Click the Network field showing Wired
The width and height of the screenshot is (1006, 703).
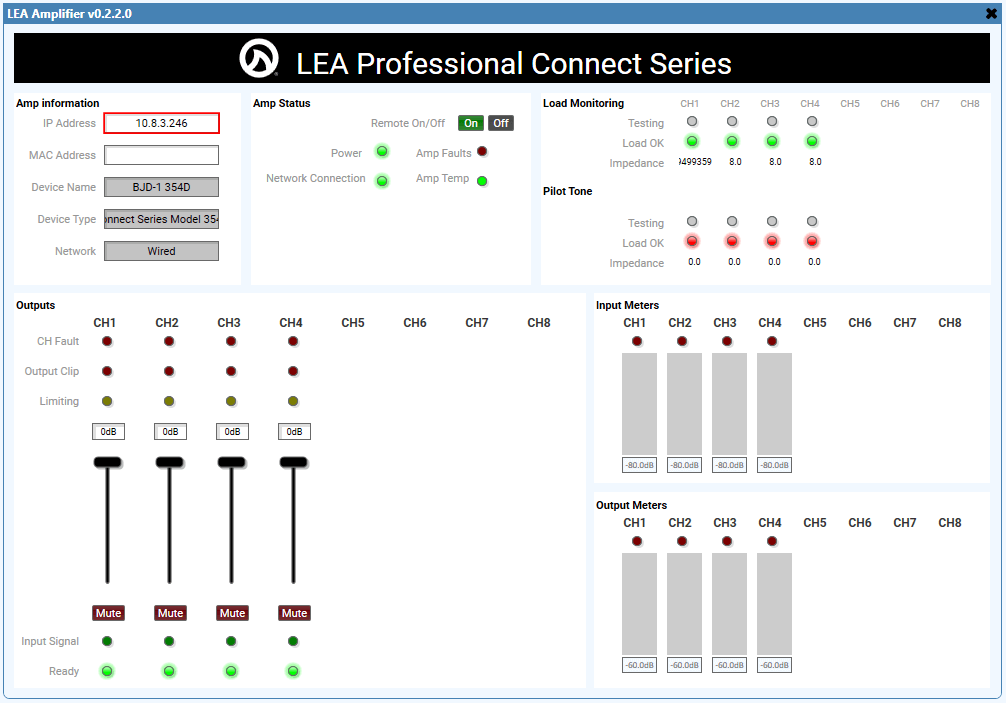point(162,251)
